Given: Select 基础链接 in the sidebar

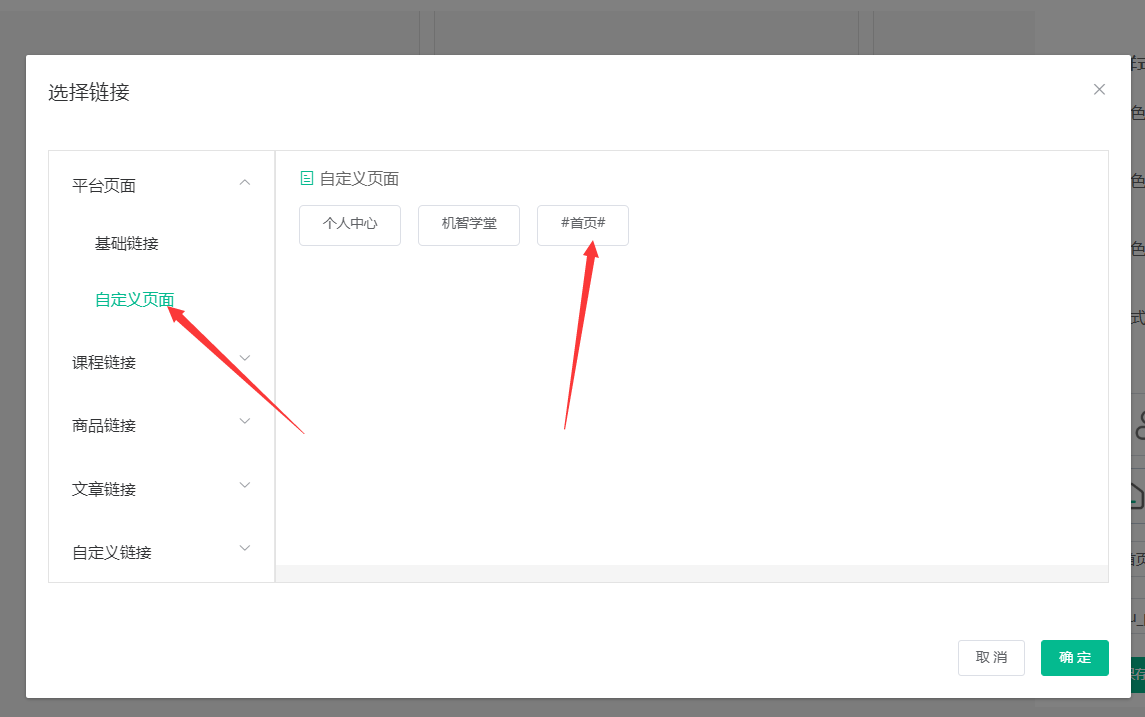Looking at the screenshot, I should click(126, 244).
